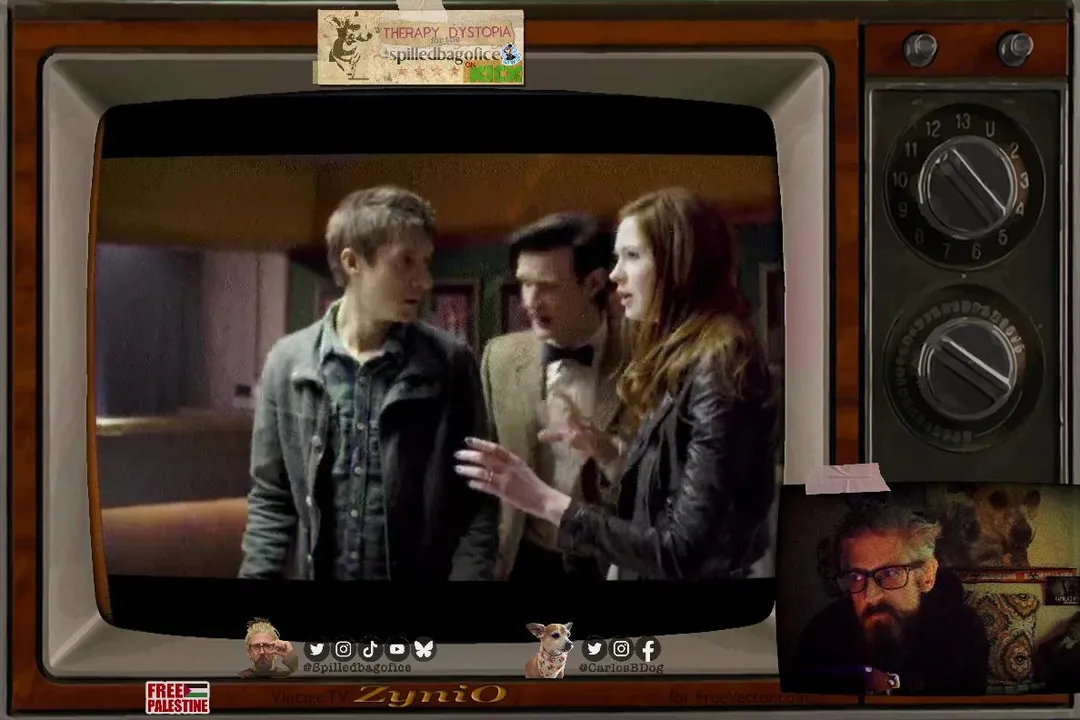Click the ZyniO gold logo text
The width and height of the screenshot is (1080, 720).
[430, 695]
